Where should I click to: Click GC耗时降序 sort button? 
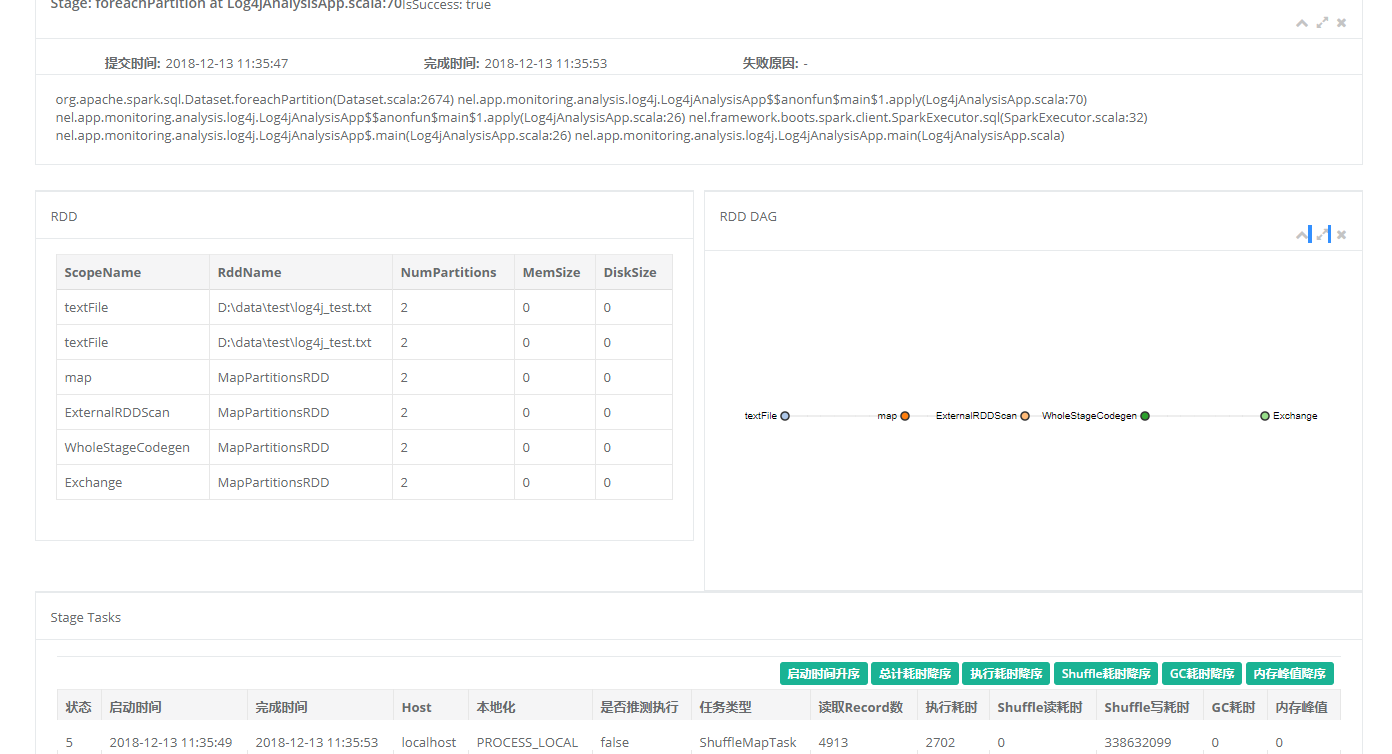pyautogui.click(x=1203, y=674)
